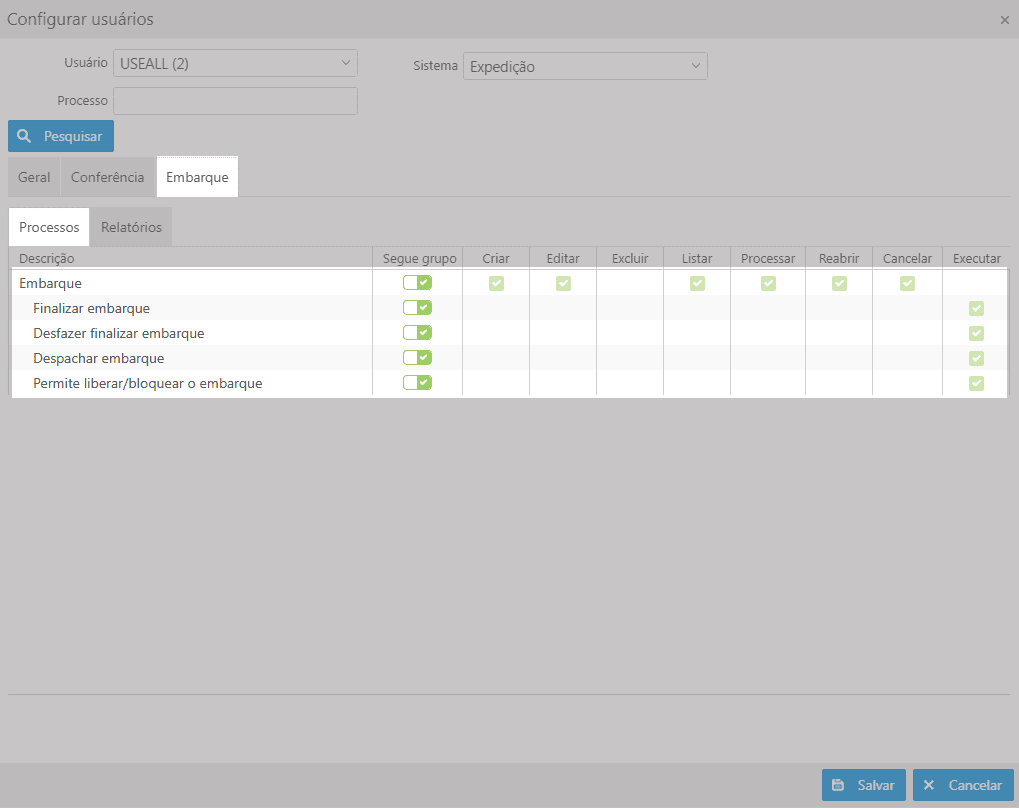Screen dimensions: 1019x808
Task: Toggle Segue grupo for Desfazer finalizar embarque
Action: pyautogui.click(x=417, y=333)
